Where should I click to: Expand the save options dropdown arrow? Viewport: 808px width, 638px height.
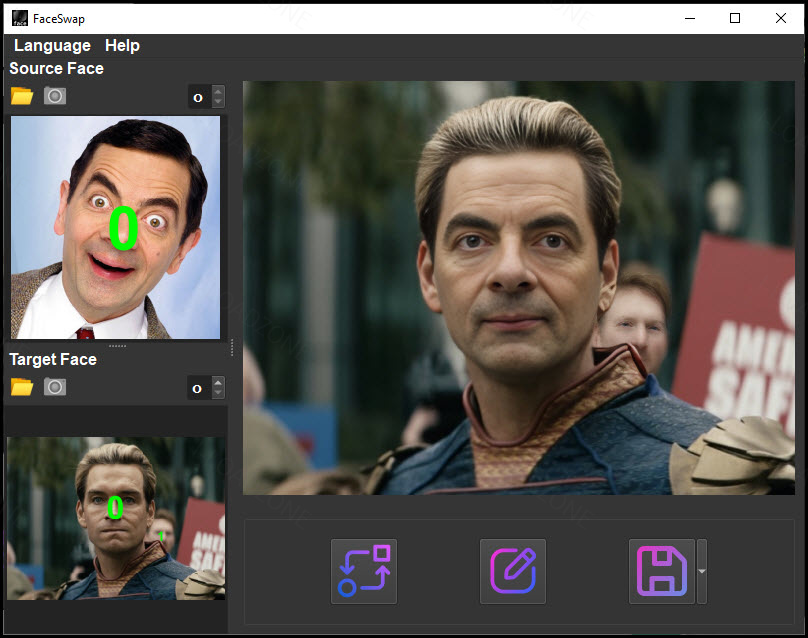702,571
